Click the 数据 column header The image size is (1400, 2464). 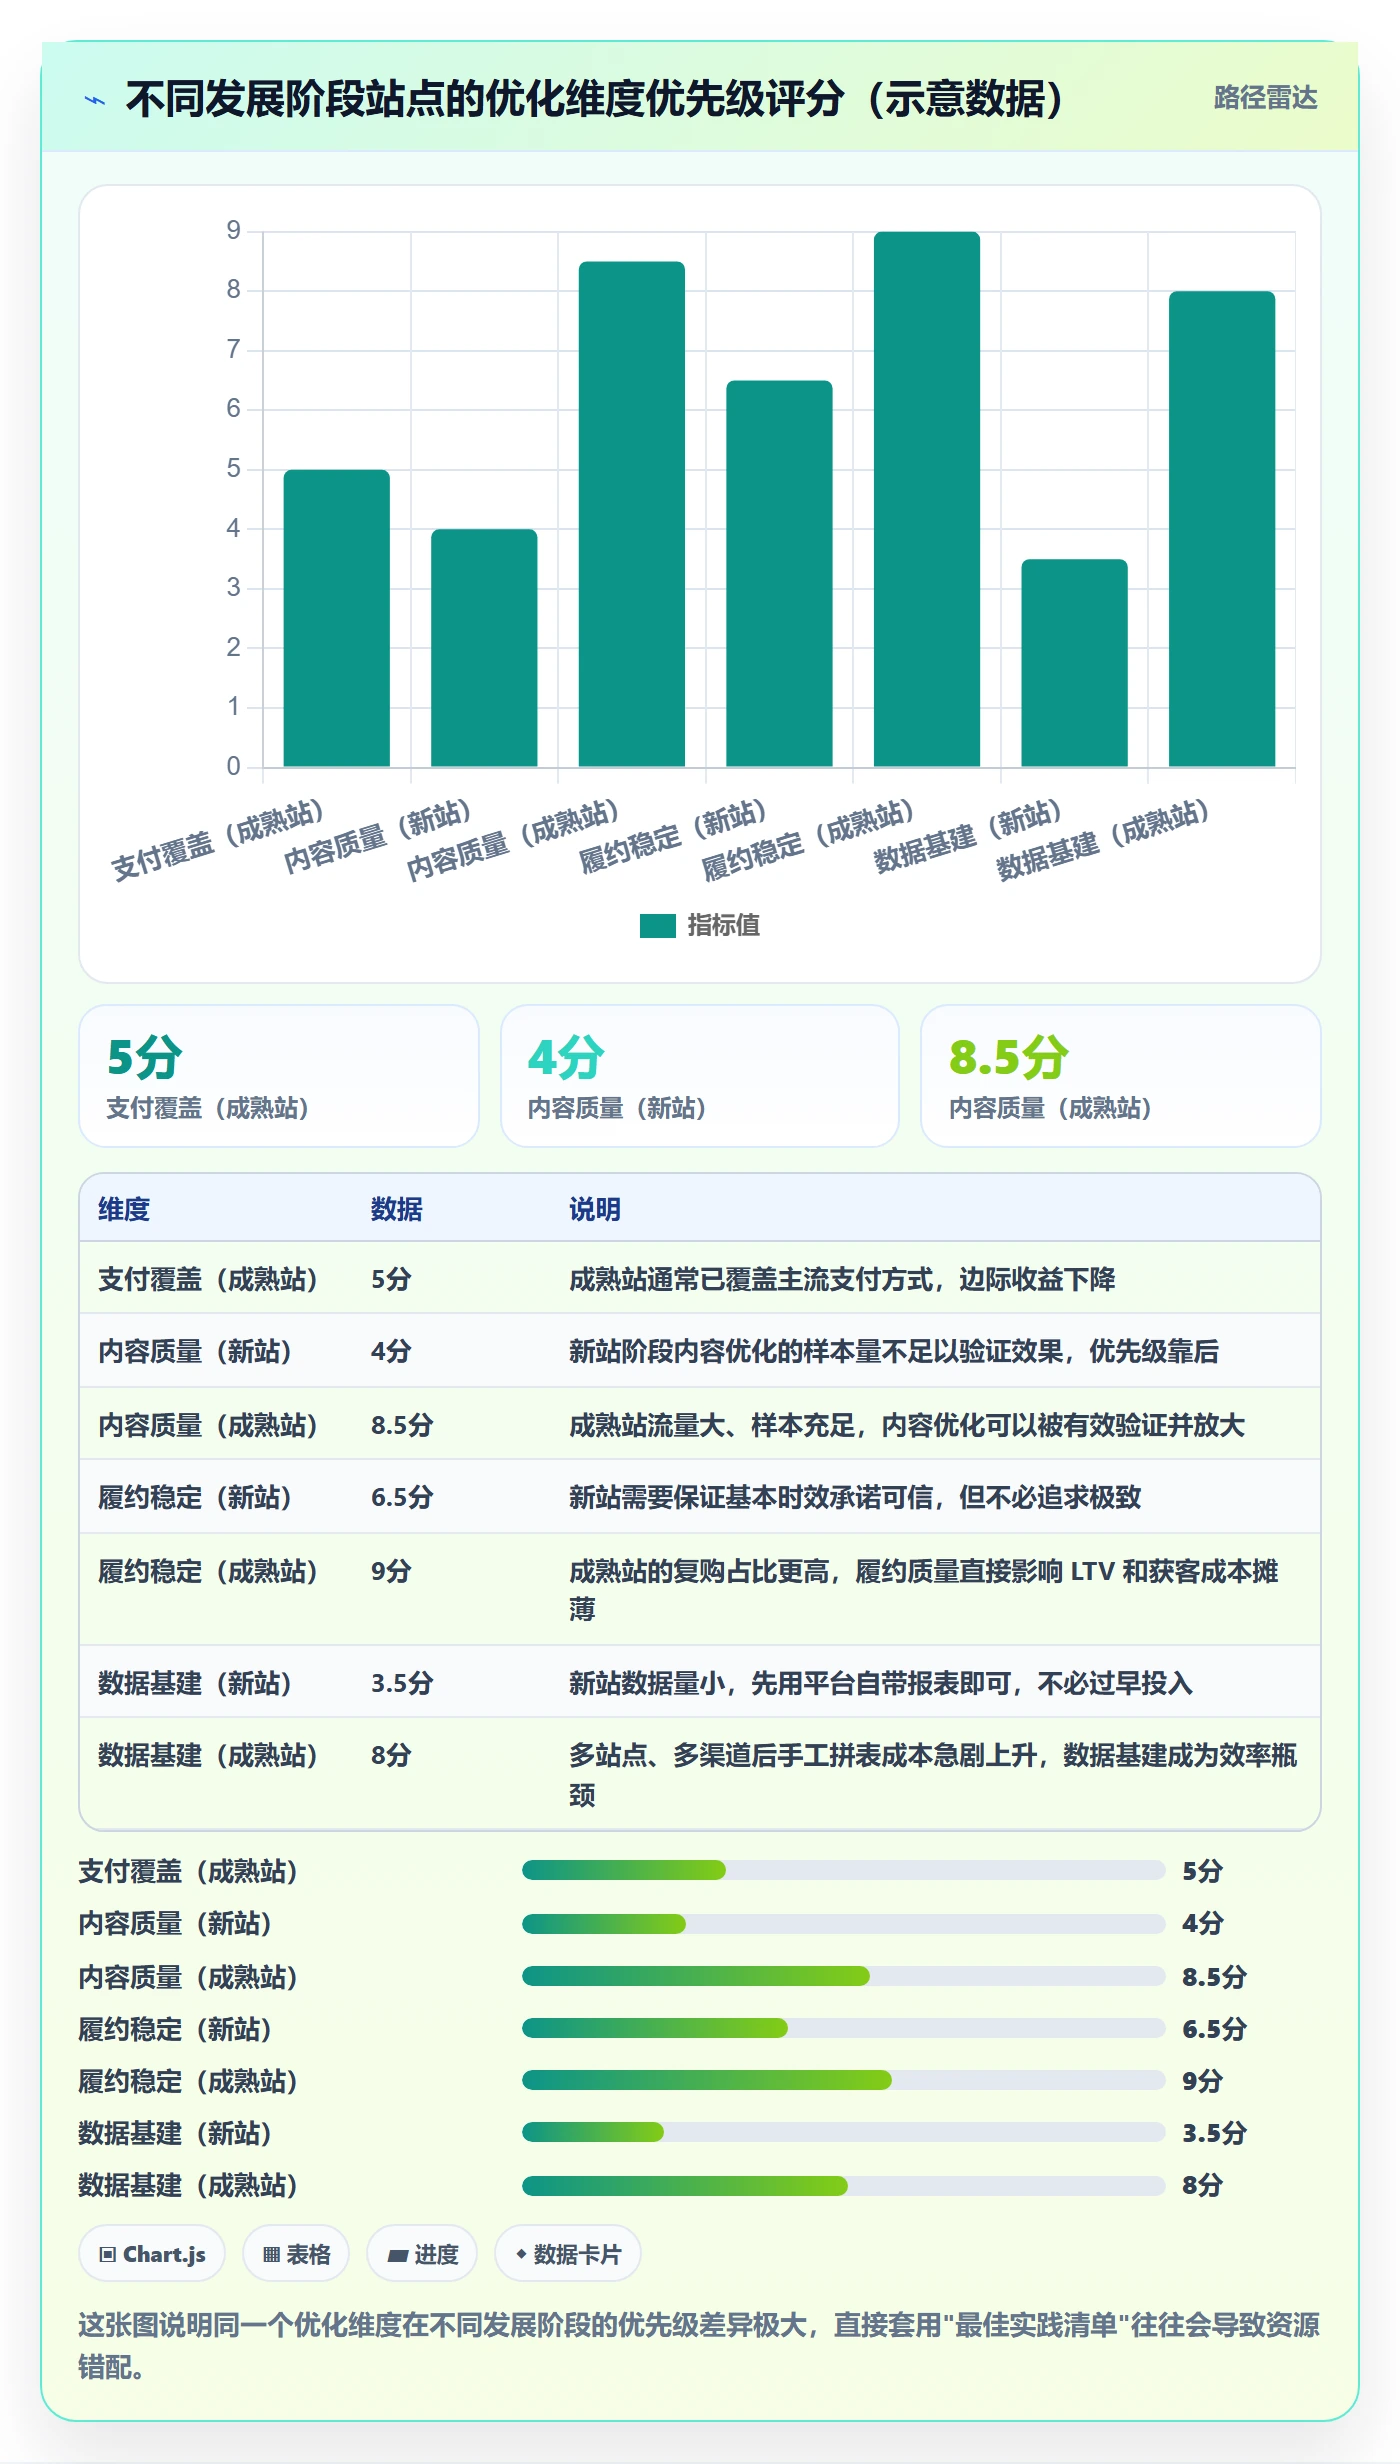coord(397,1209)
